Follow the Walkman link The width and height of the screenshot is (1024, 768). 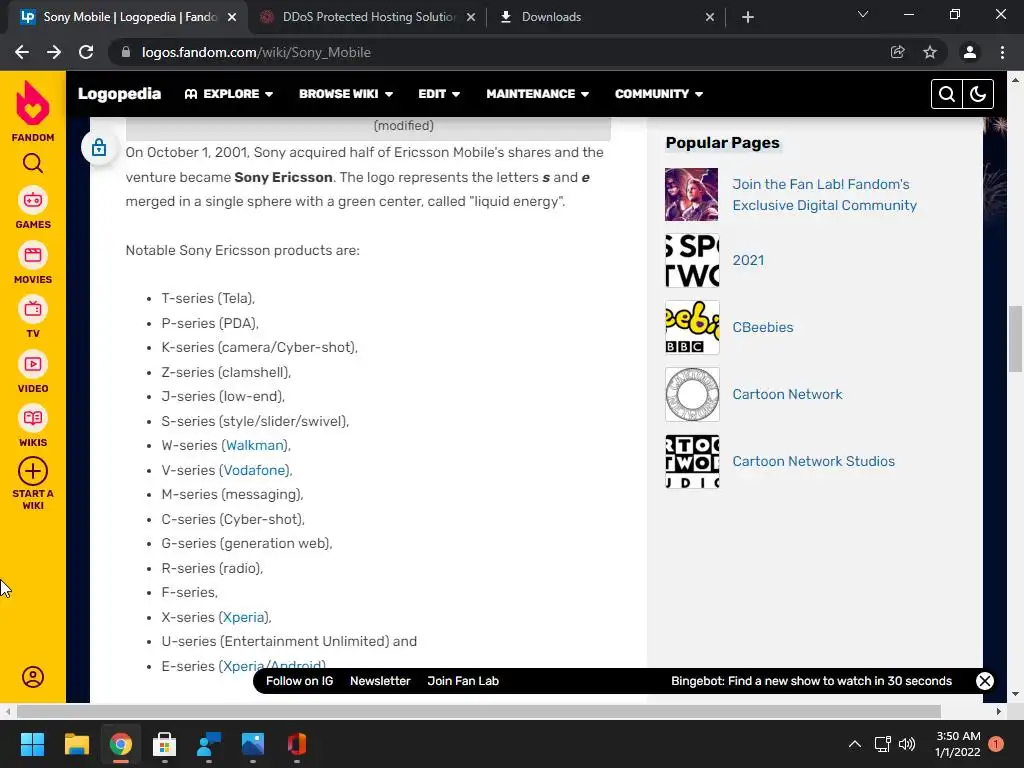[255, 445]
